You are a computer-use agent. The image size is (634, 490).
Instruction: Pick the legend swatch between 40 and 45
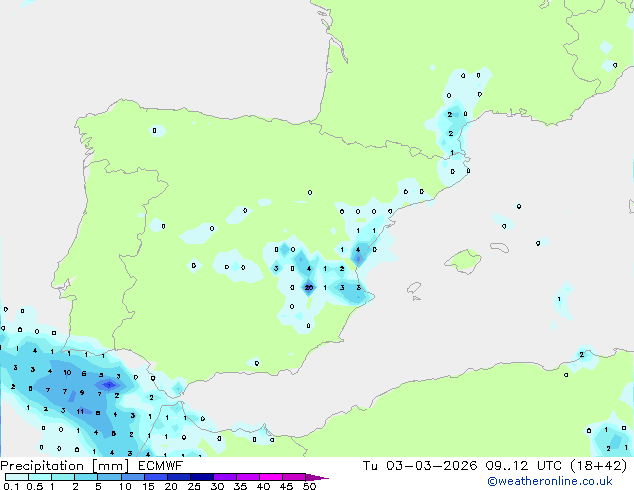pos(271,477)
